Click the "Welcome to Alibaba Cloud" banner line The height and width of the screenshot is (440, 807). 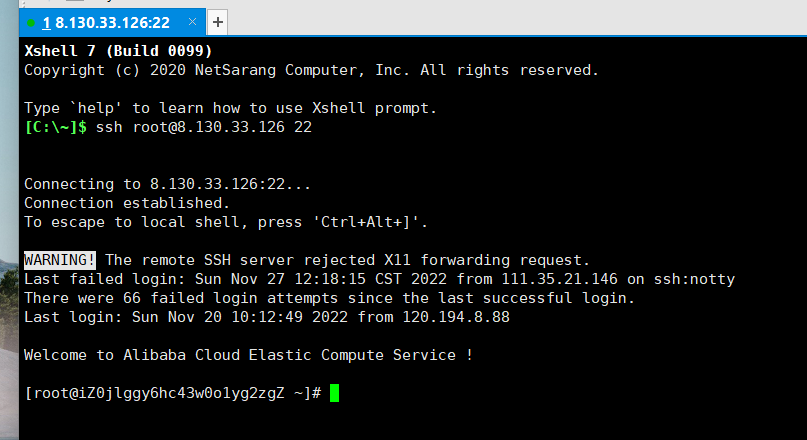(x=248, y=355)
